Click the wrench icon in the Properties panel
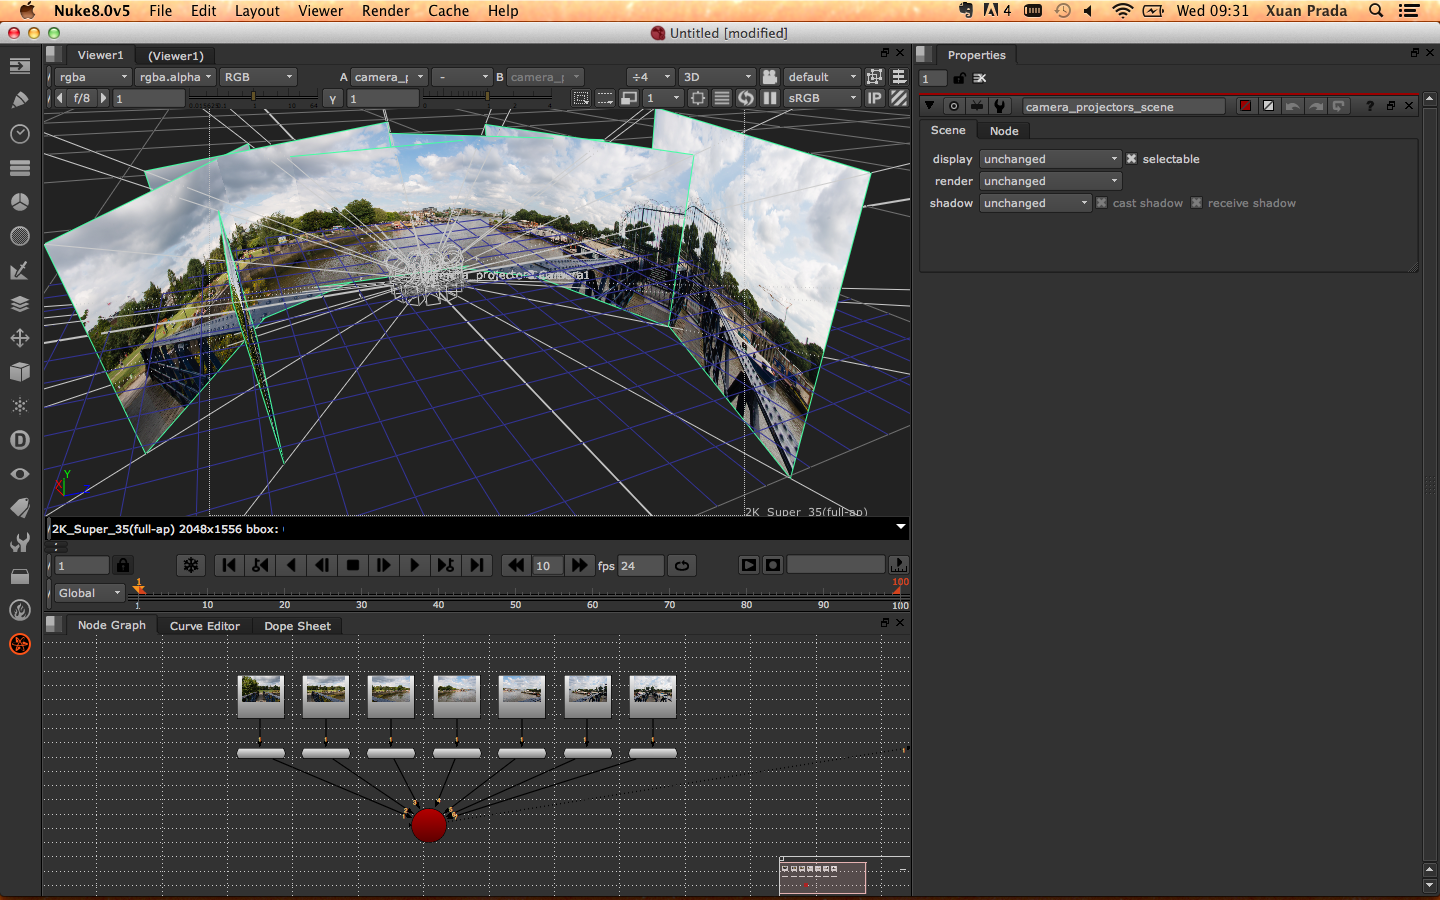This screenshot has height=900, width=1440. 999,106
